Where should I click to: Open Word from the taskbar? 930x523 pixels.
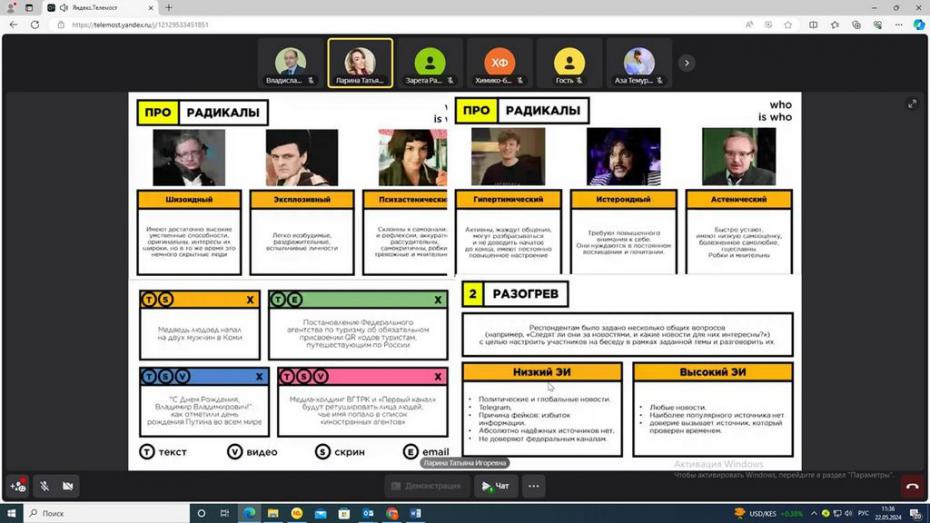pos(415,513)
